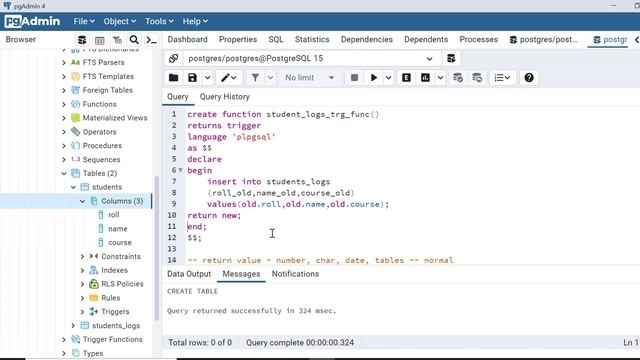This screenshot has width=640, height=360.
Task: Select the course column in tree
Action: coord(120,242)
